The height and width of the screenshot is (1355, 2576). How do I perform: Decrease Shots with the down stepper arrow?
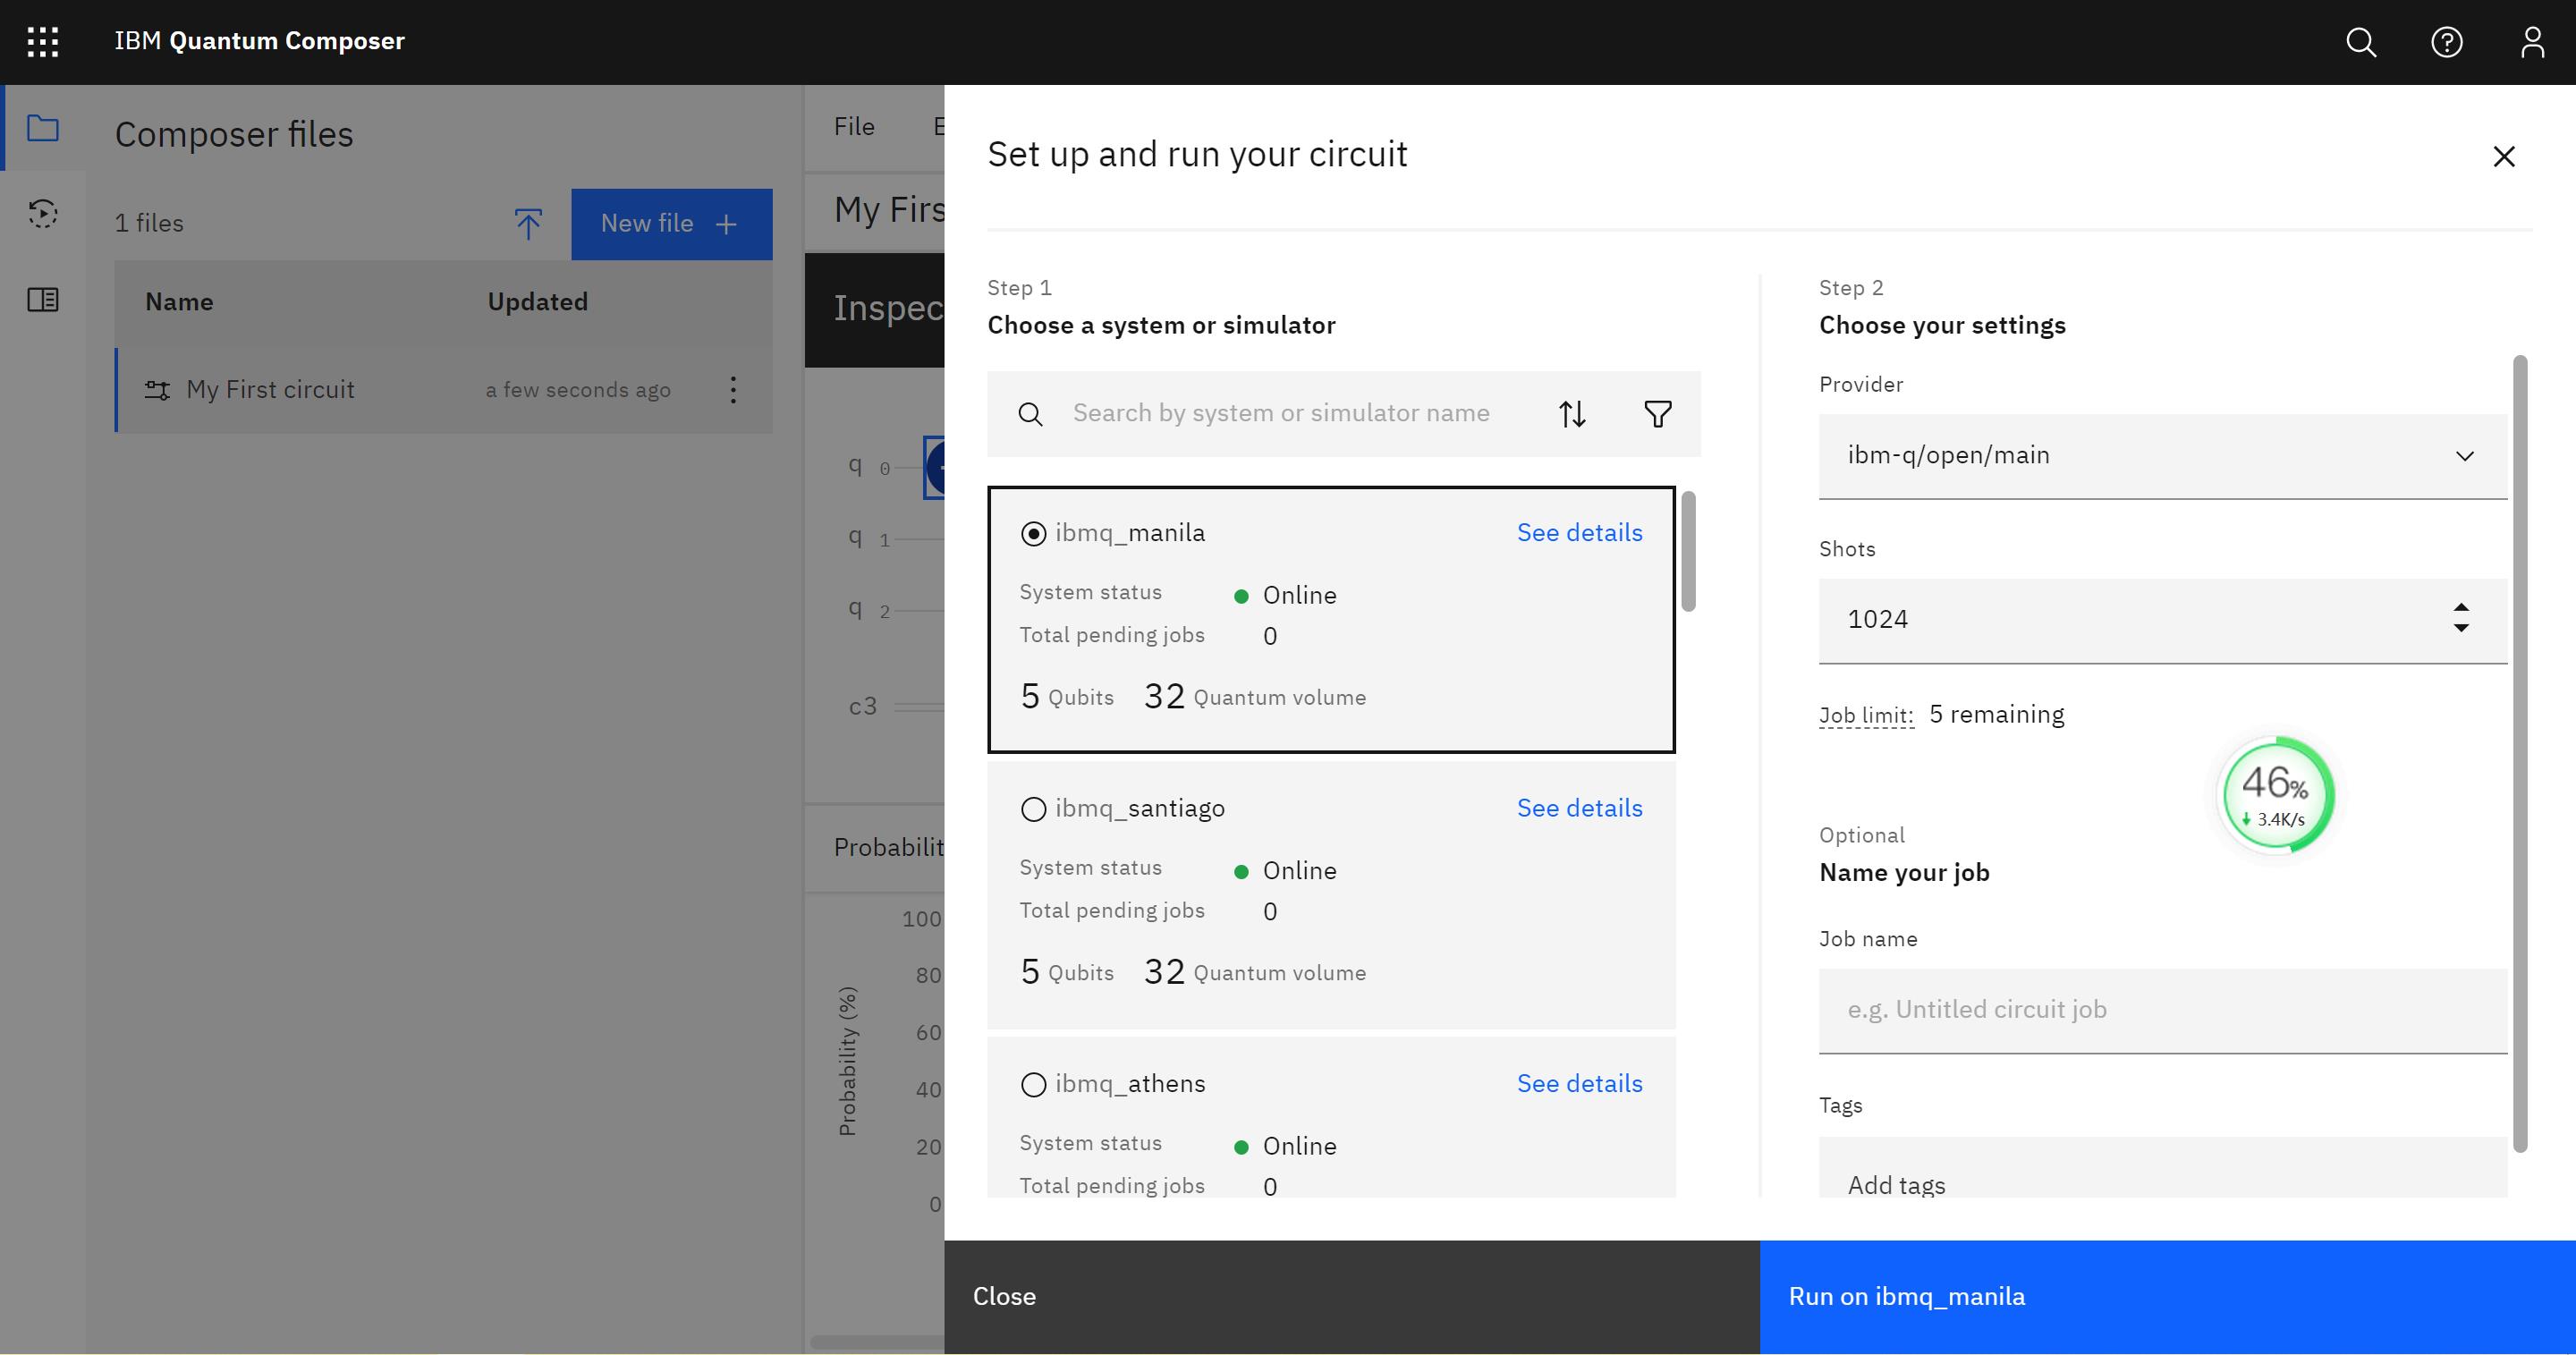pos(2461,628)
